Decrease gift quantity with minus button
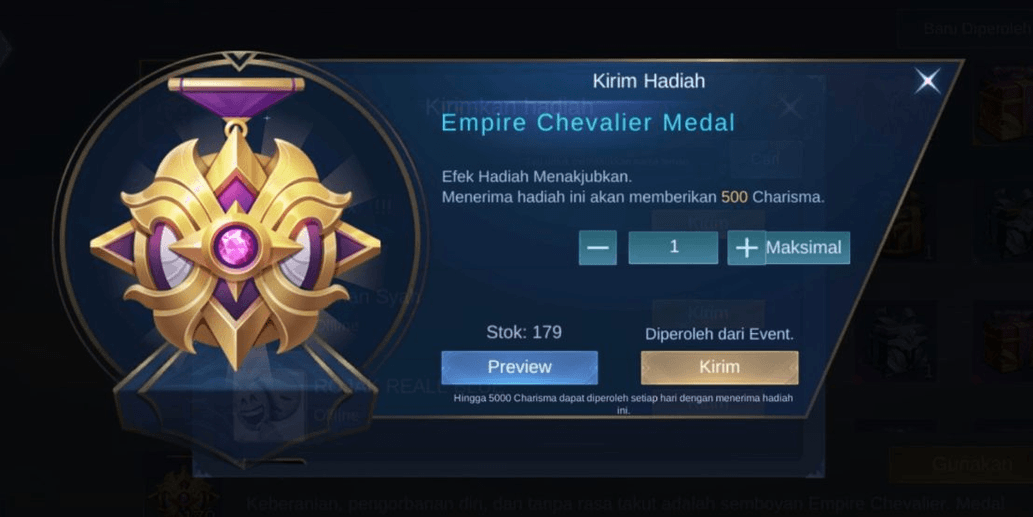This screenshot has height=517, width=1033. tap(598, 248)
